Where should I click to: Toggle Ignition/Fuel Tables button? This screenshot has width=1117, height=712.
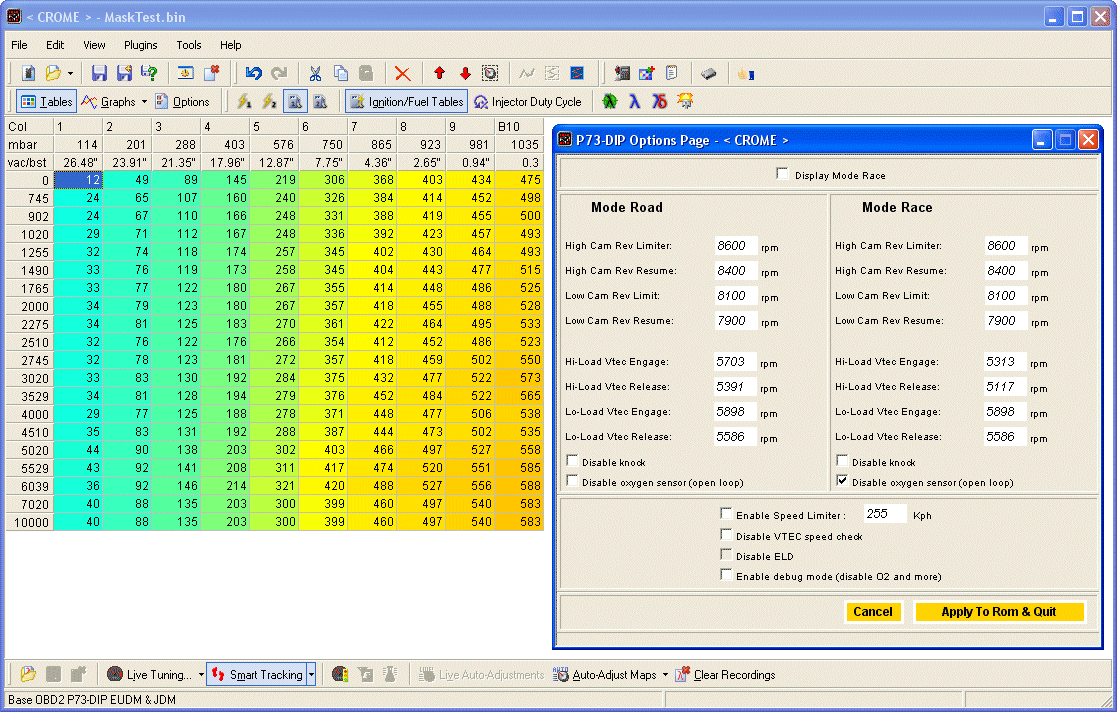point(407,102)
